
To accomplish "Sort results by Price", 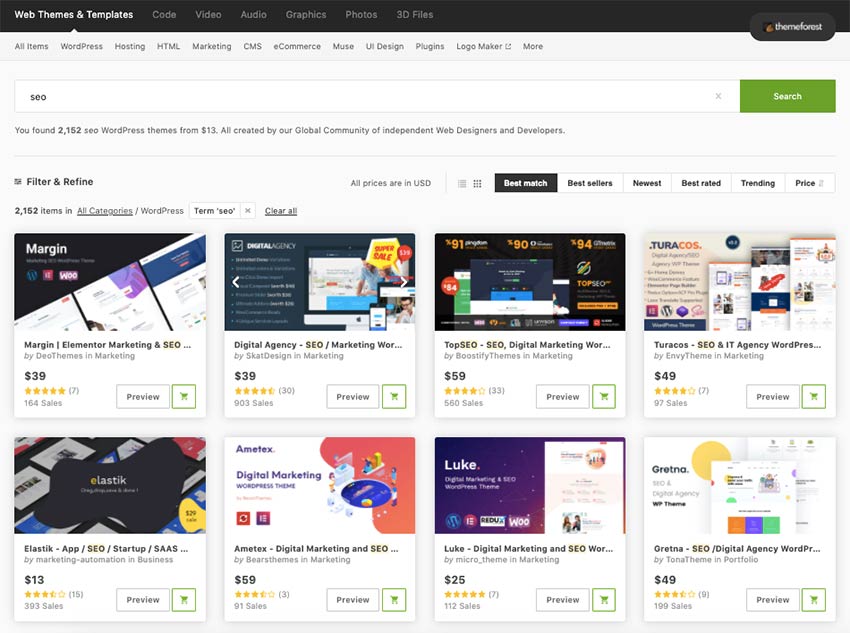I will click(809, 183).
